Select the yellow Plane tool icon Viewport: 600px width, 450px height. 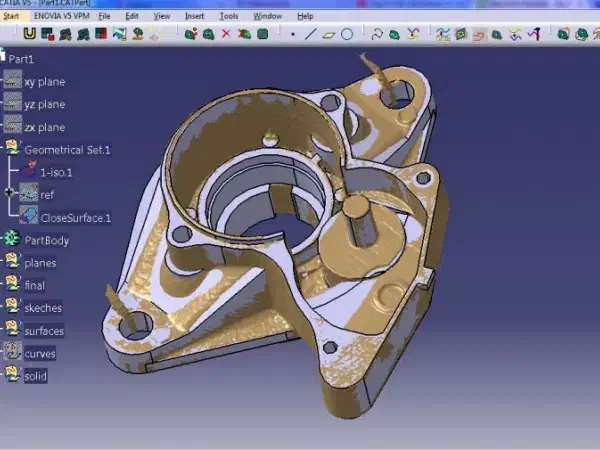[329, 34]
